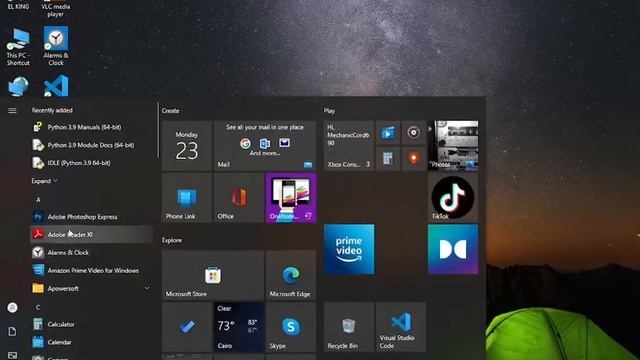Open the Phone Link tile
Screen dimensions: 640x360
pos(187,198)
